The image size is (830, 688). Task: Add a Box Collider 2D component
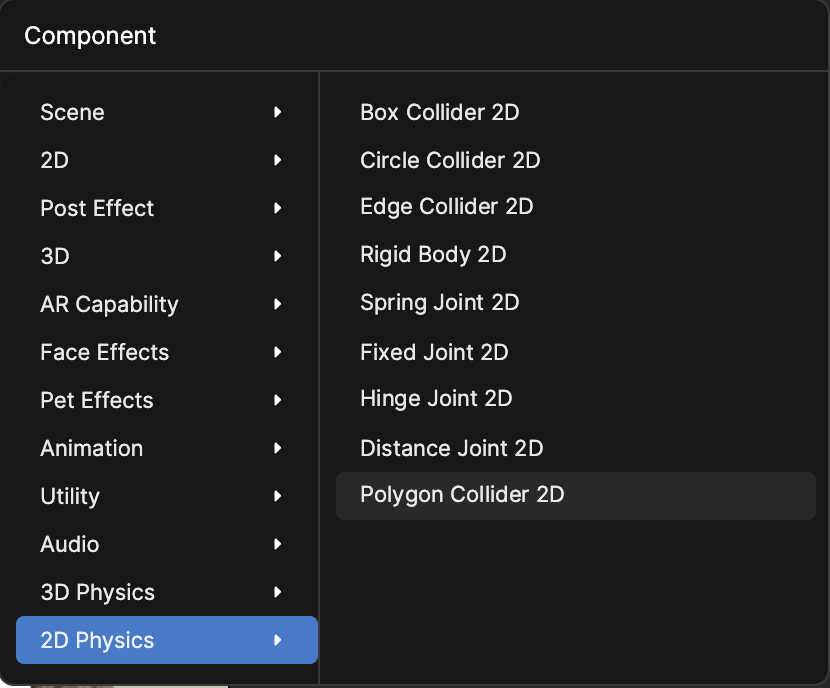coord(576,112)
